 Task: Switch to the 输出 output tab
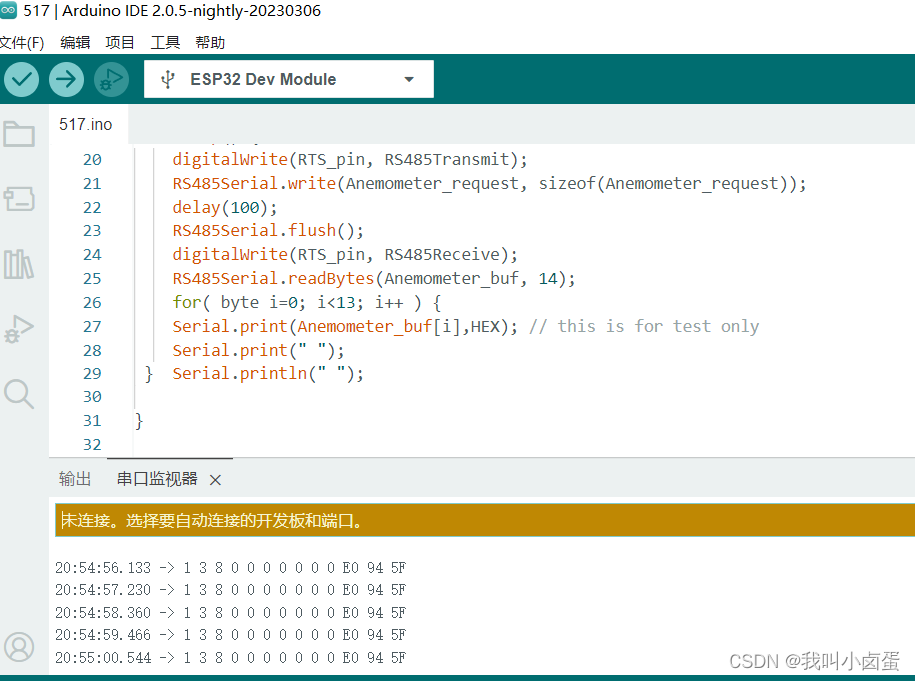tap(75, 479)
